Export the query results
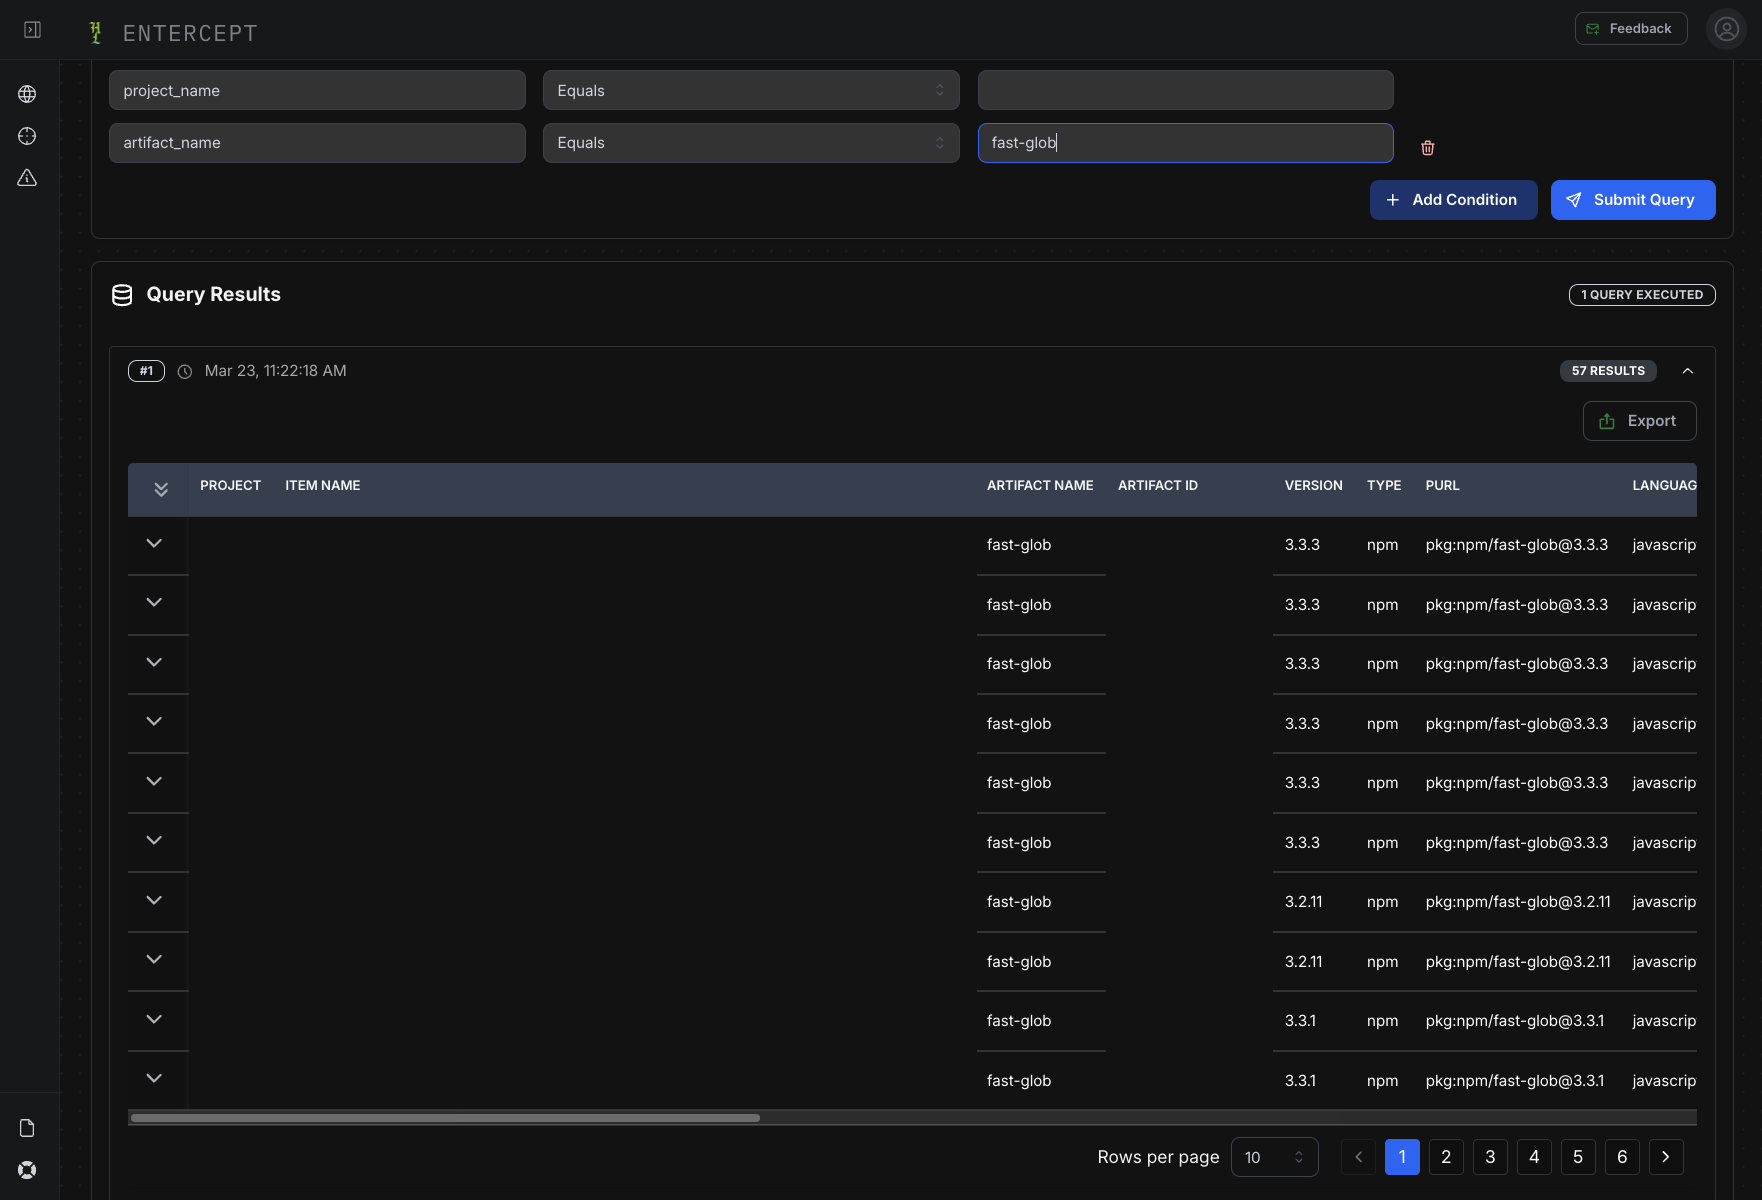This screenshot has height=1200, width=1762. (x=1639, y=421)
